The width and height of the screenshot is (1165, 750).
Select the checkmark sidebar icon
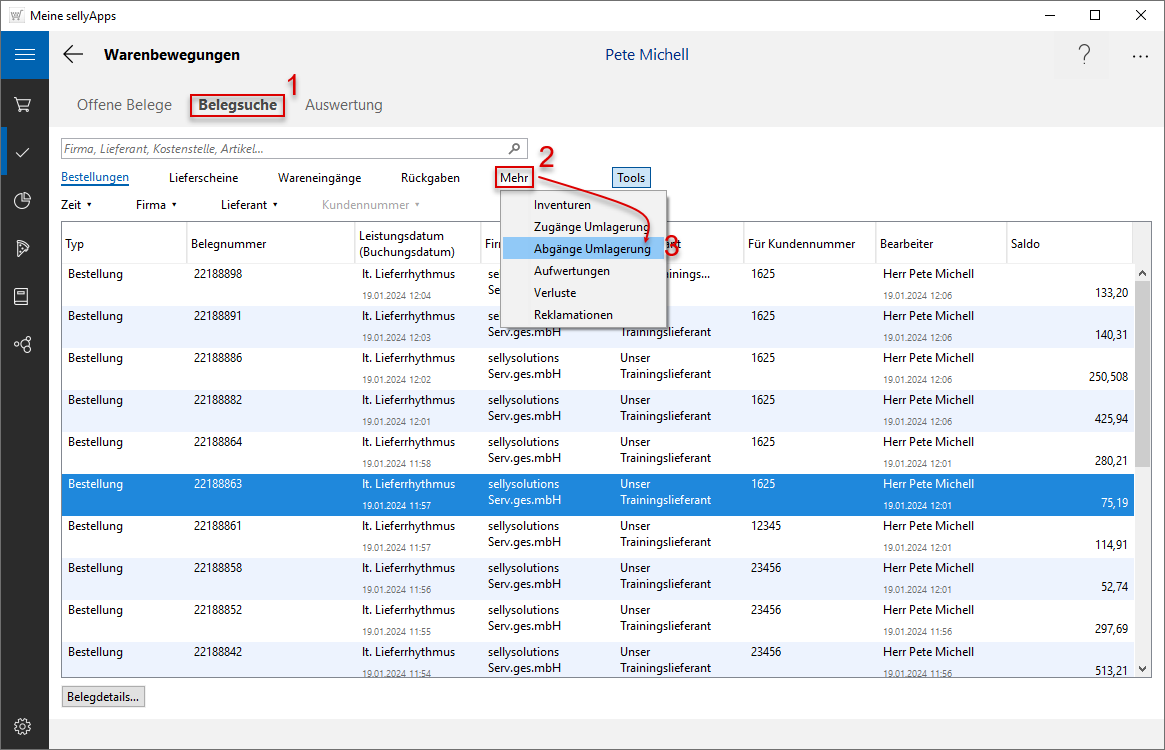[x=23, y=152]
